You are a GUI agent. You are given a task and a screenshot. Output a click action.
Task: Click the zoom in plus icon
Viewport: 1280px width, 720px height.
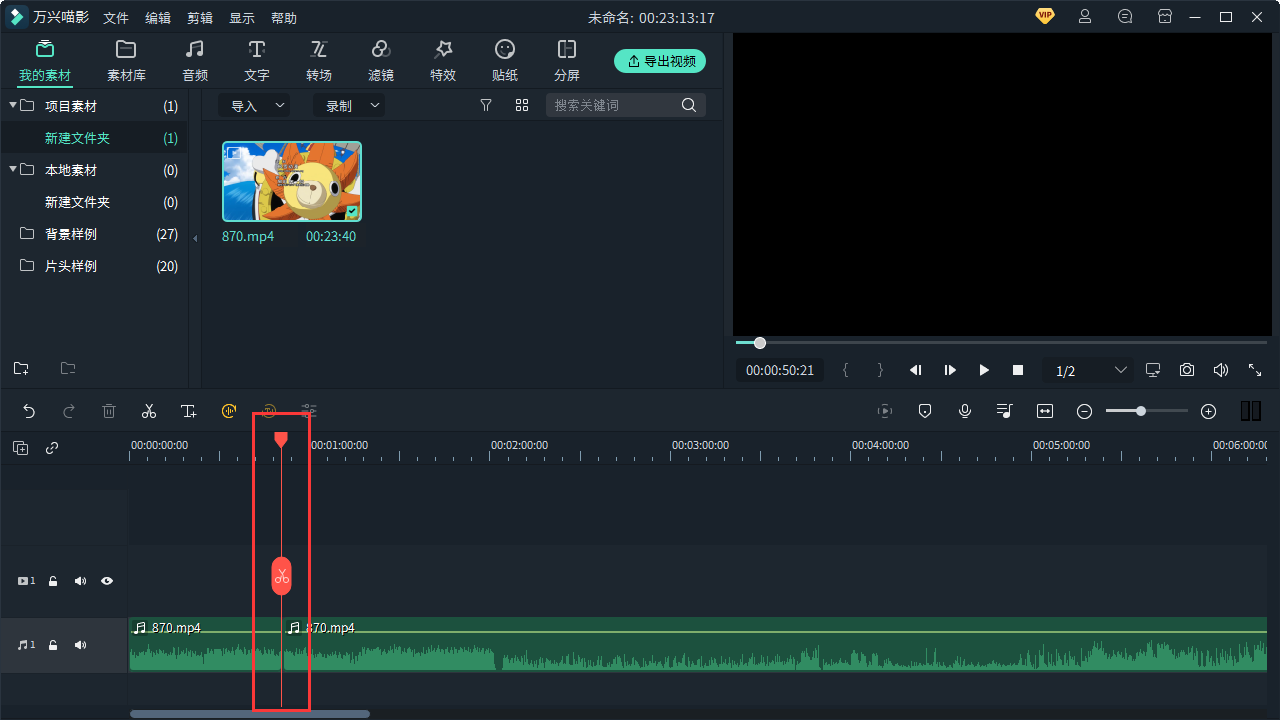tap(1208, 411)
